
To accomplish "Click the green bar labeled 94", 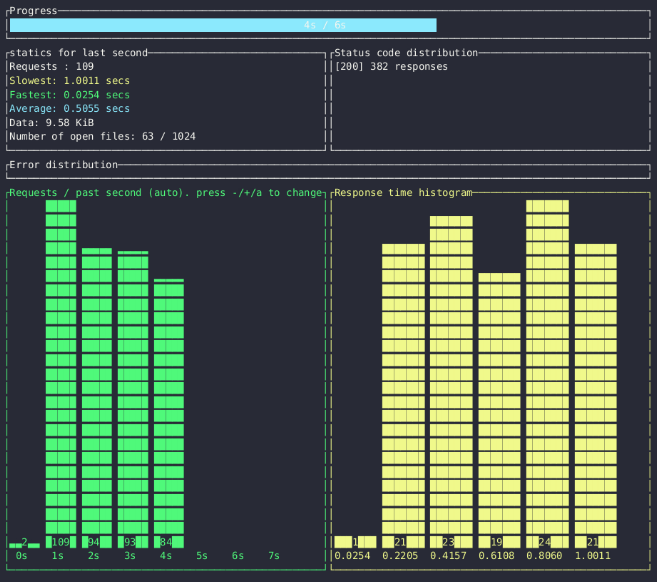I will coord(97,398).
